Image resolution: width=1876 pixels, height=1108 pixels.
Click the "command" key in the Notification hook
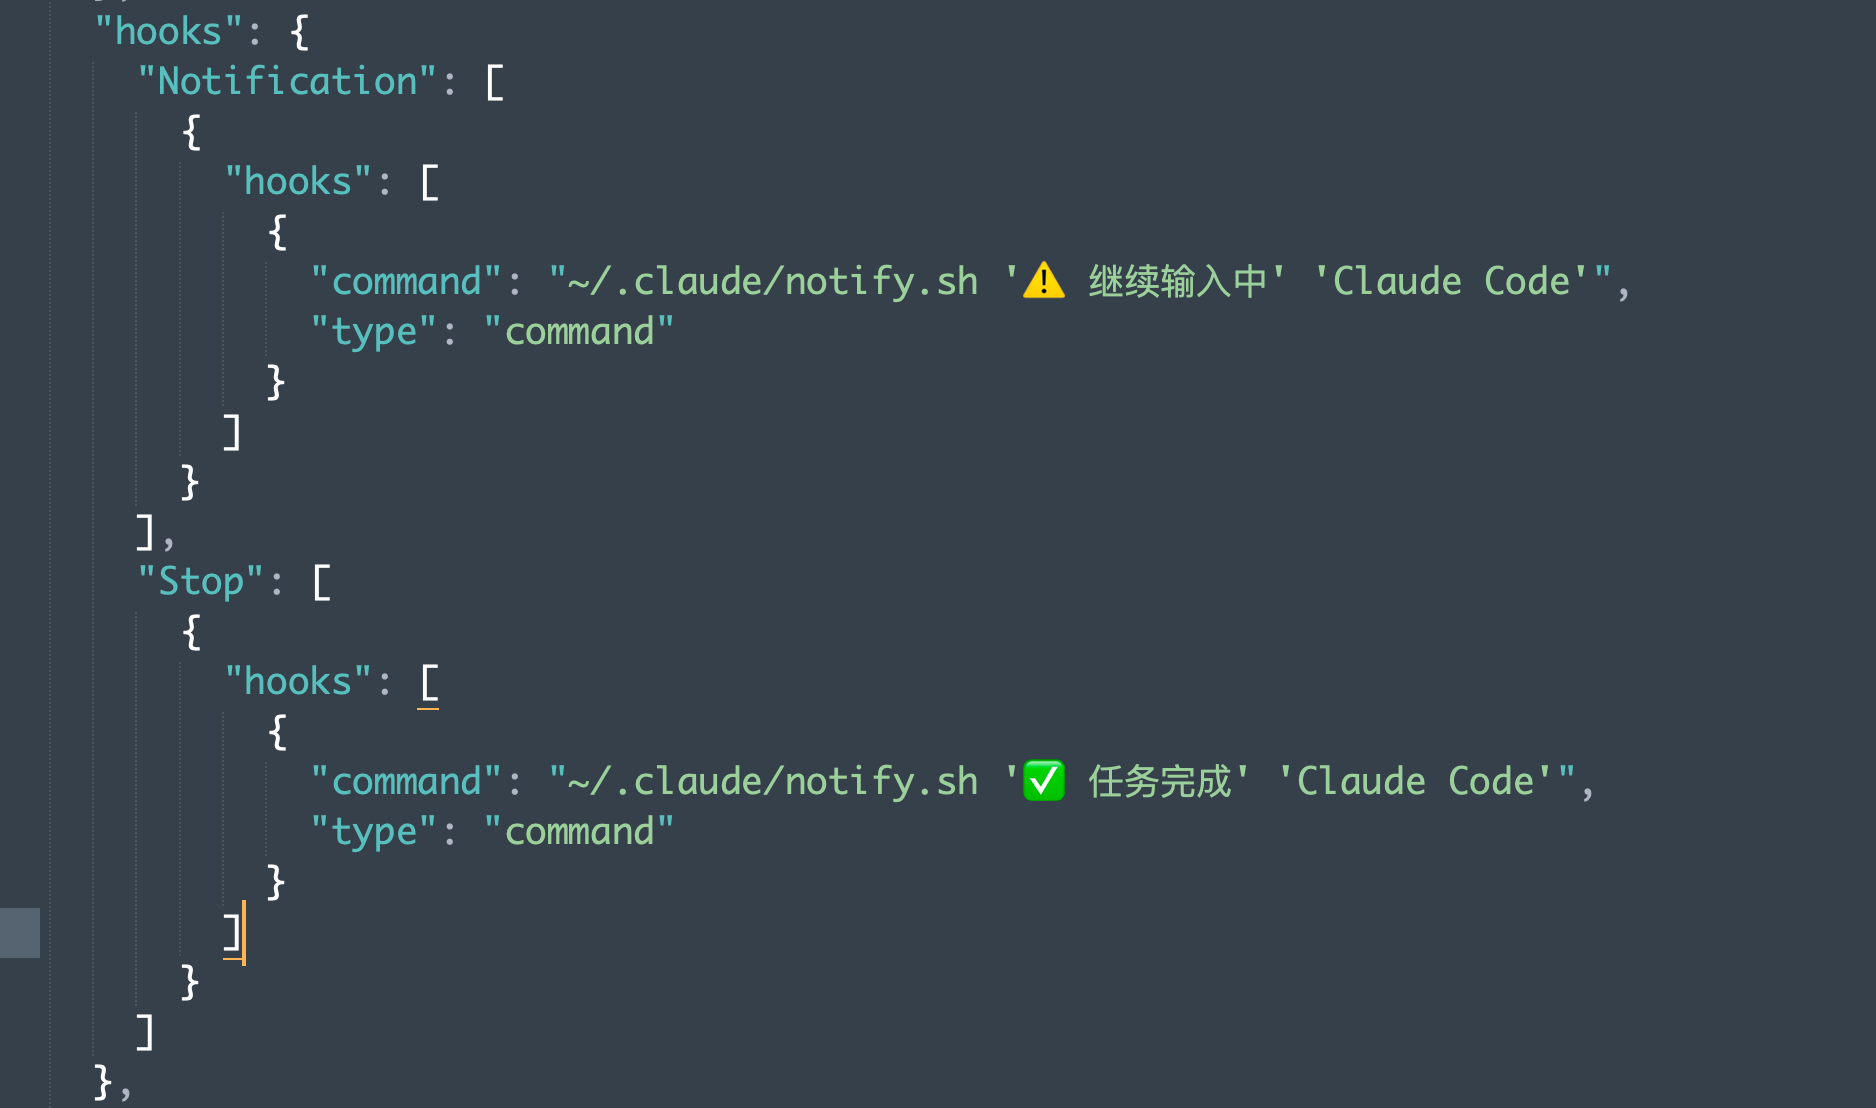pyautogui.click(x=406, y=281)
